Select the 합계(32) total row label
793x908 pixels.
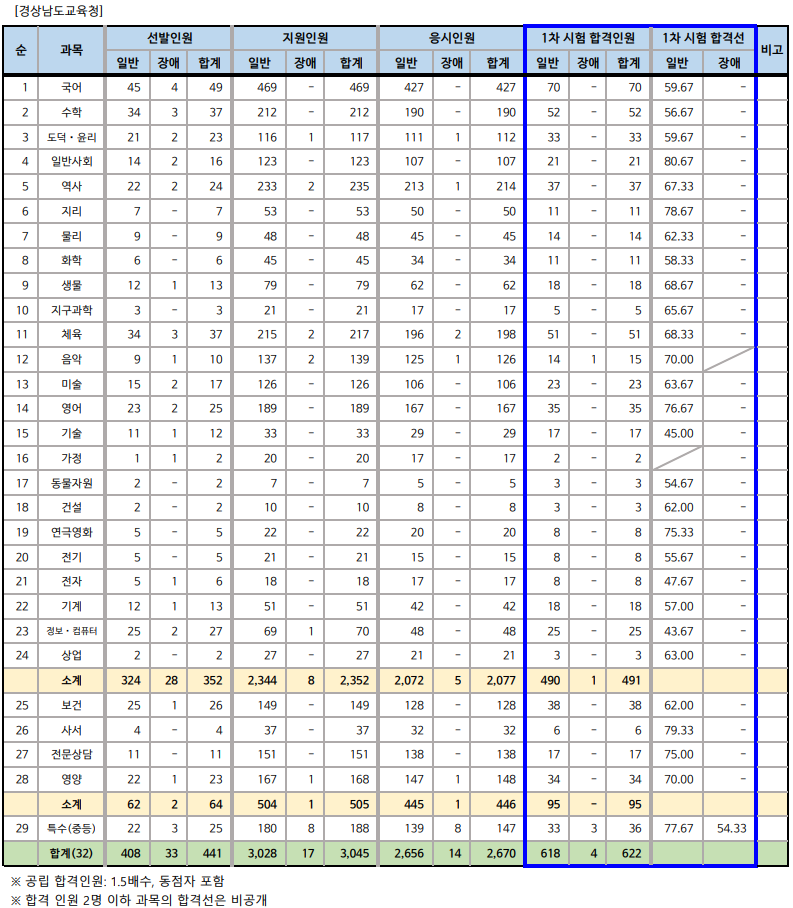[x=71, y=854]
